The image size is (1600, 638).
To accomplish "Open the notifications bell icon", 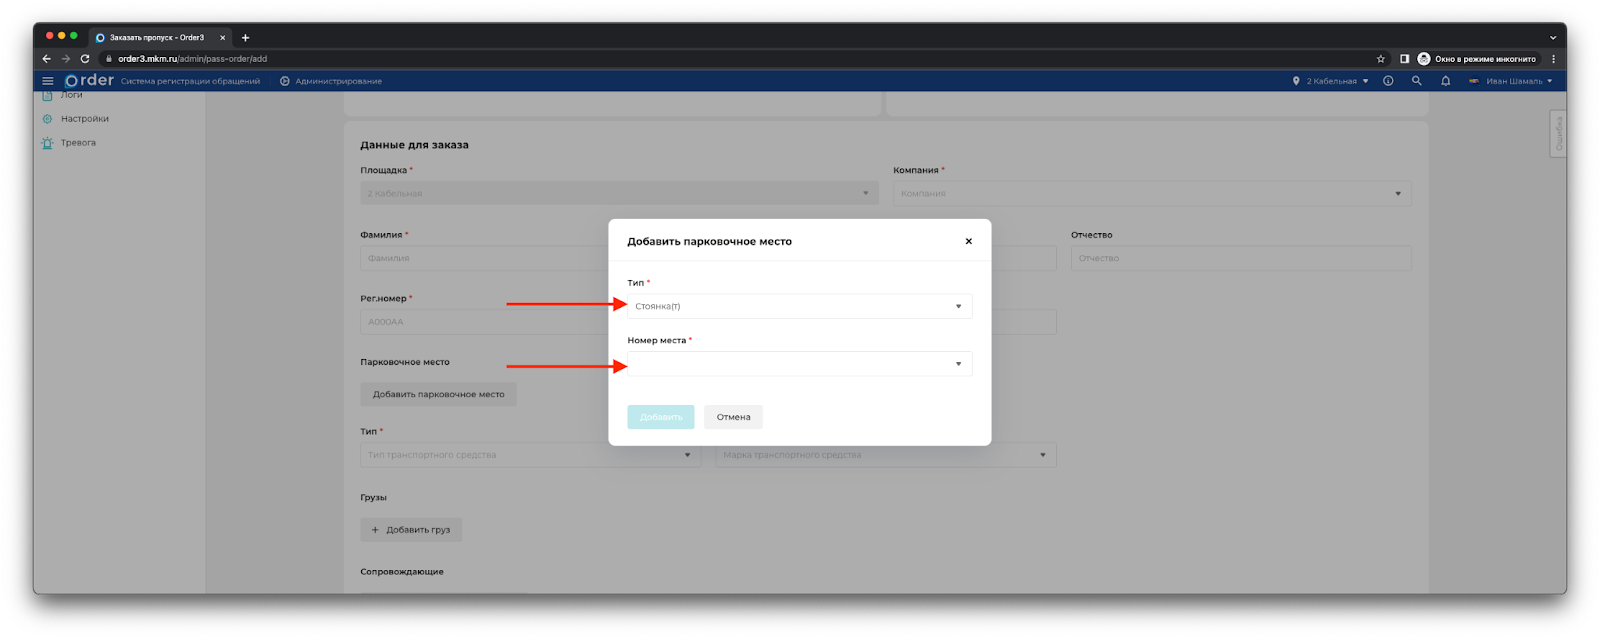I will tap(1445, 81).
